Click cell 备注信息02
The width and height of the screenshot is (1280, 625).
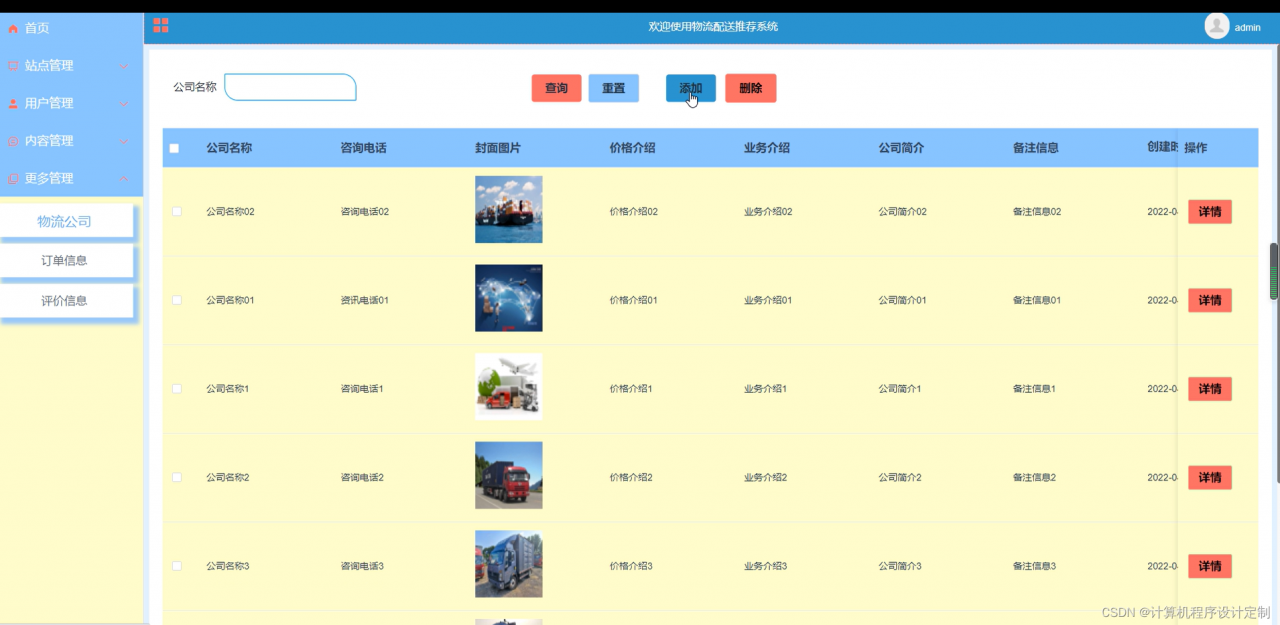click(1037, 212)
